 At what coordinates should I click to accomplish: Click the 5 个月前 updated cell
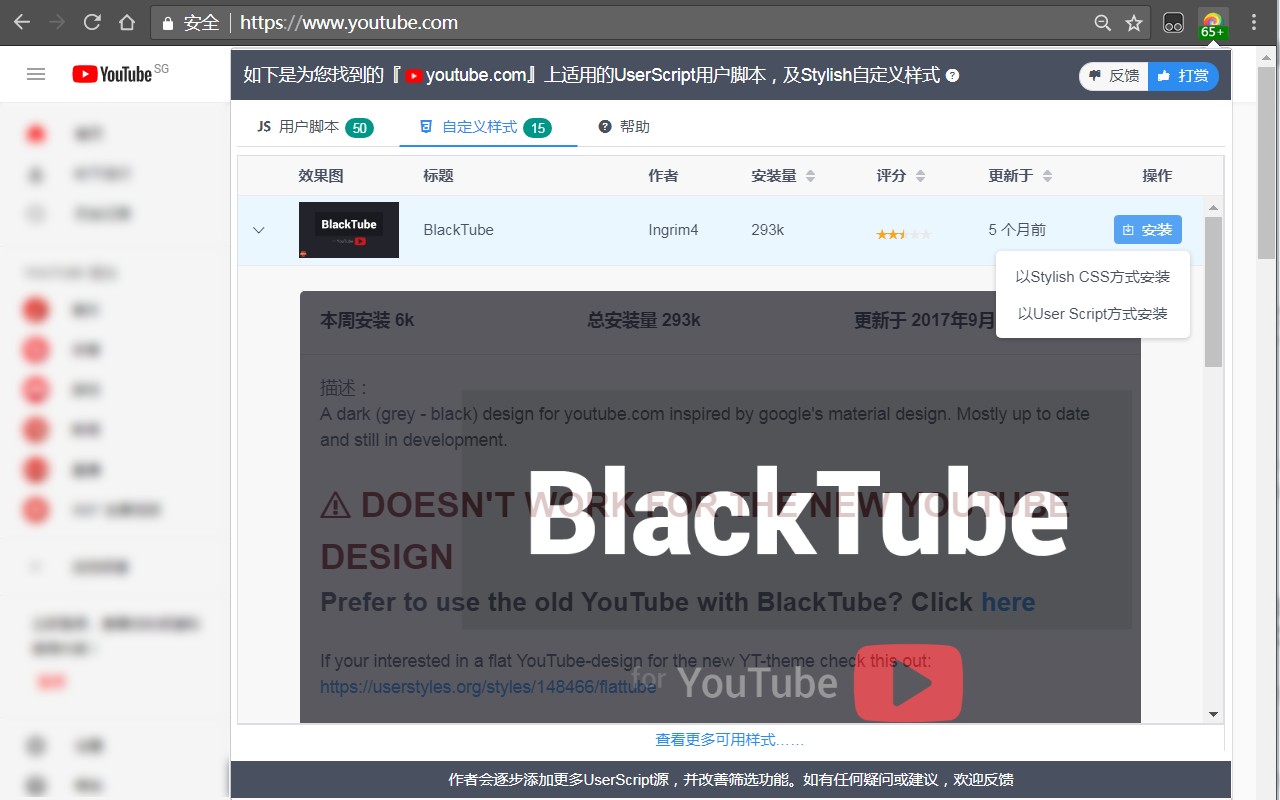[1017, 230]
